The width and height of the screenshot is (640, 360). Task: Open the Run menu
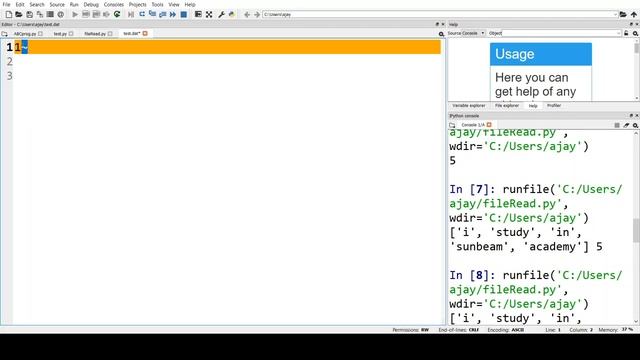point(74,4)
